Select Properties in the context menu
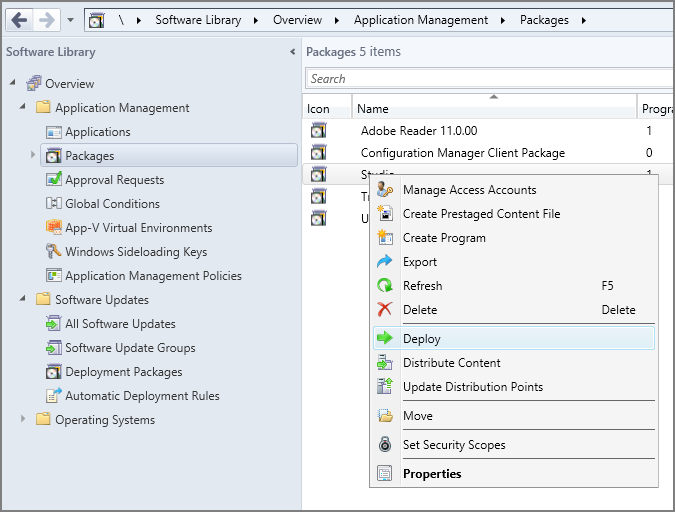Image resolution: width=675 pixels, height=512 pixels. coord(431,474)
